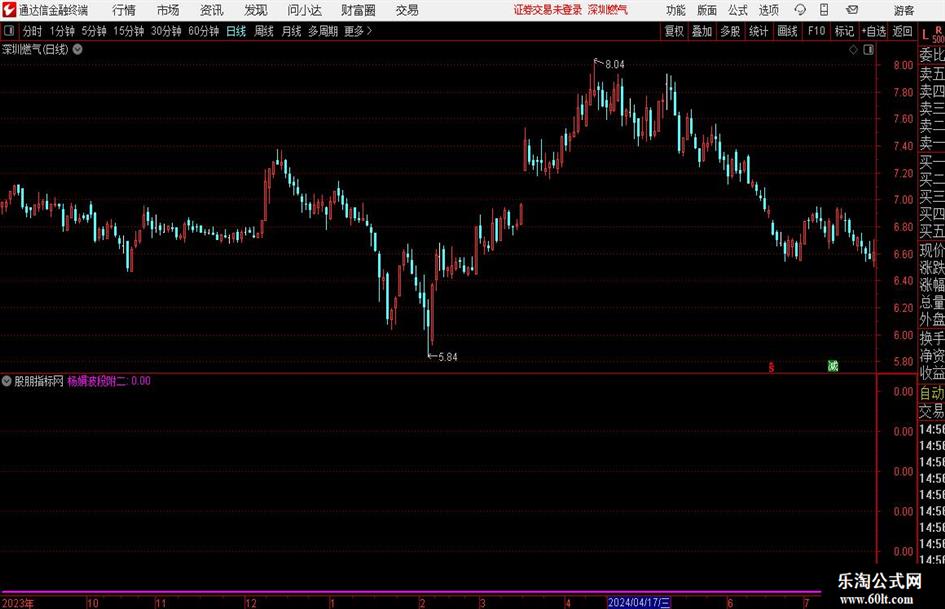Screen dimensions: 945x609
Task: Click the 画线 drawing tools button
Action: 787,31
